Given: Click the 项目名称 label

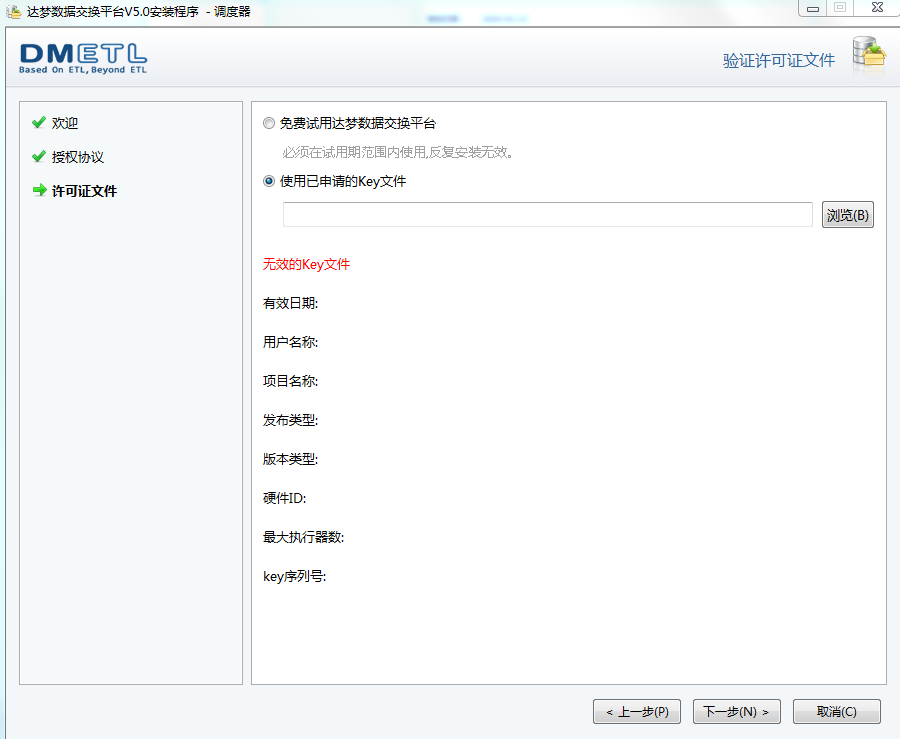Looking at the screenshot, I should click(x=290, y=382).
